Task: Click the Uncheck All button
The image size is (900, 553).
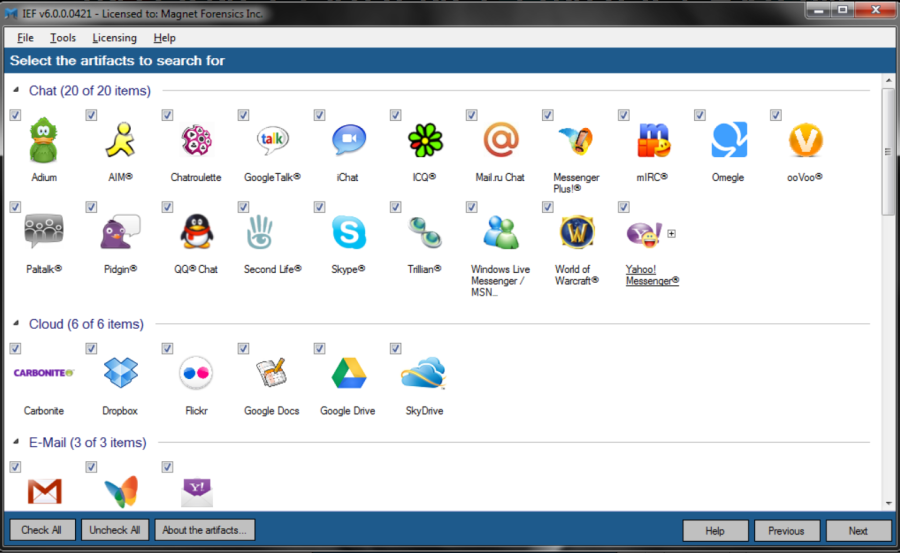Action: click(114, 530)
